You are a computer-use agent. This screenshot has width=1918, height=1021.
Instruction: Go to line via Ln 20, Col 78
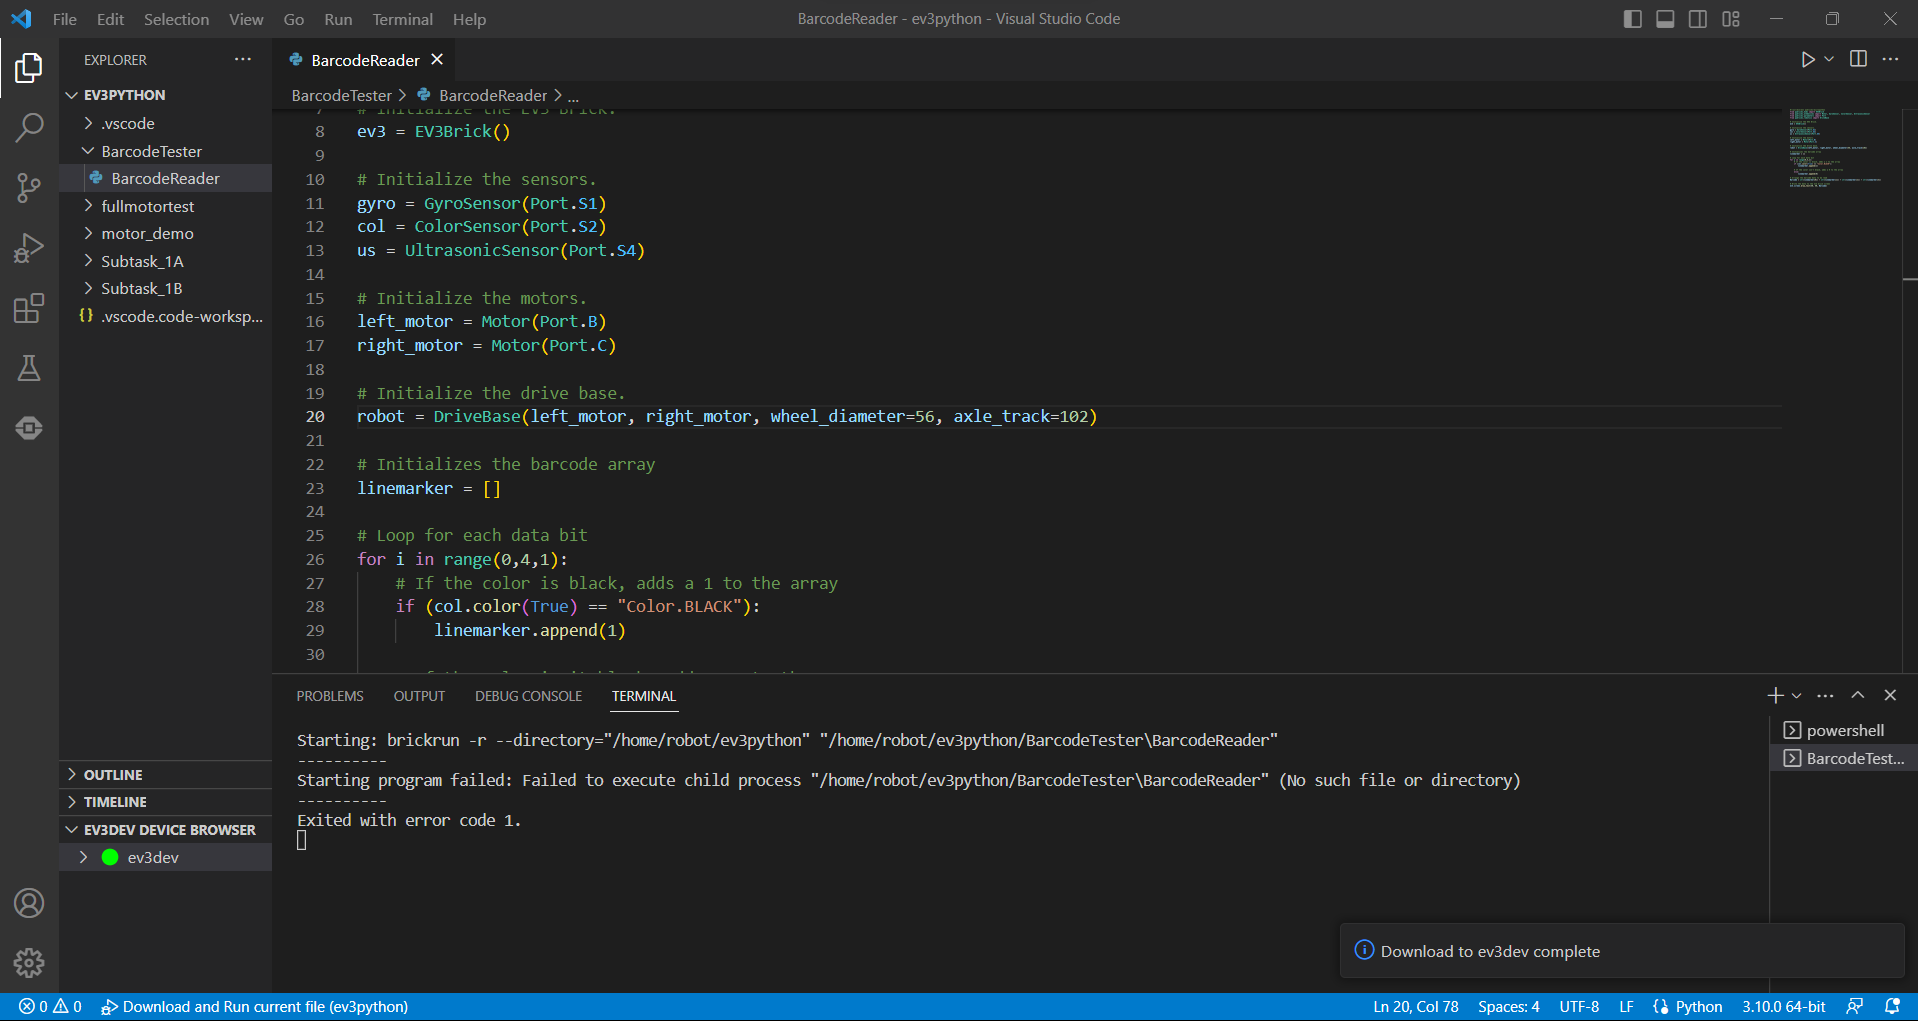(x=1415, y=1006)
